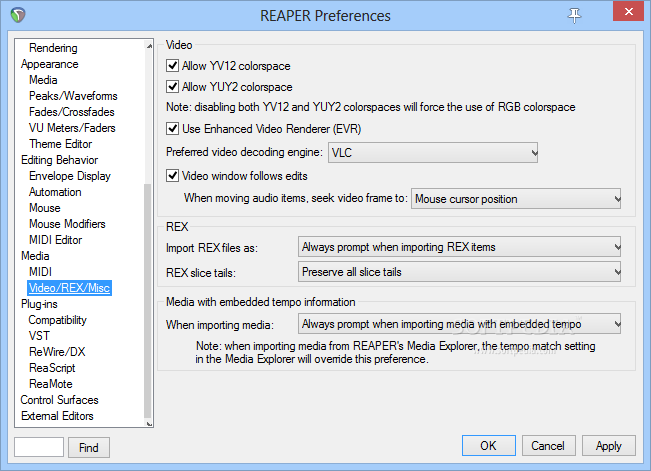Viewport: 651px width, 471px height.
Task: Open Theme Editor settings page
Action: pyautogui.click(x=61, y=144)
